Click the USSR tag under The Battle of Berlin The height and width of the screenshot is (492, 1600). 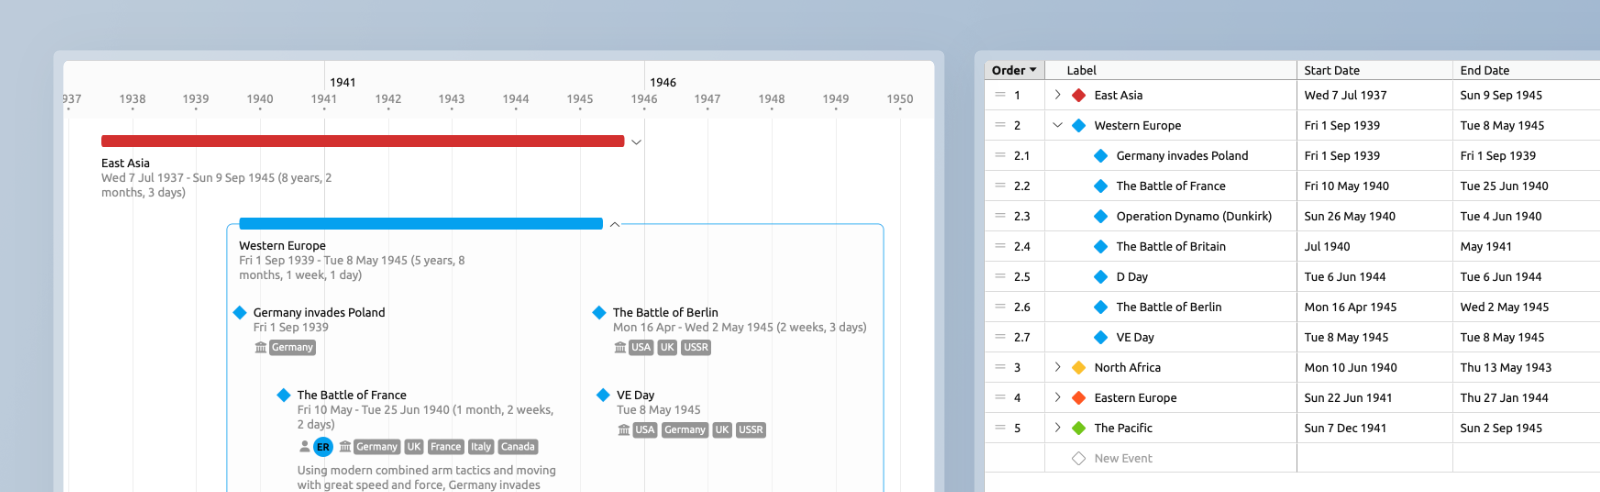tap(696, 347)
